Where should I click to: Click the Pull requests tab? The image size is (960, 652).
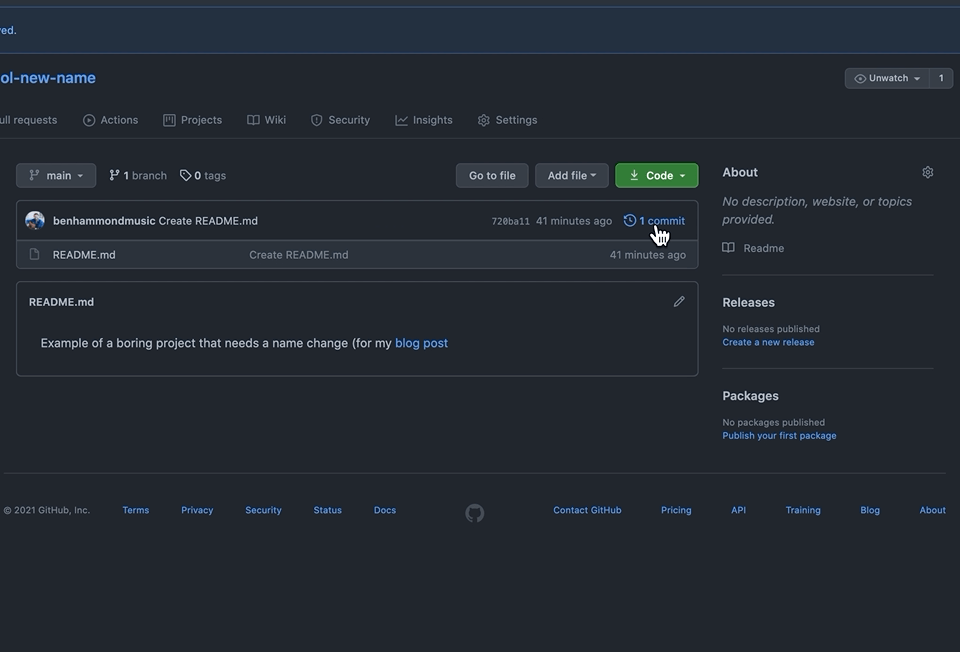(x=28, y=120)
